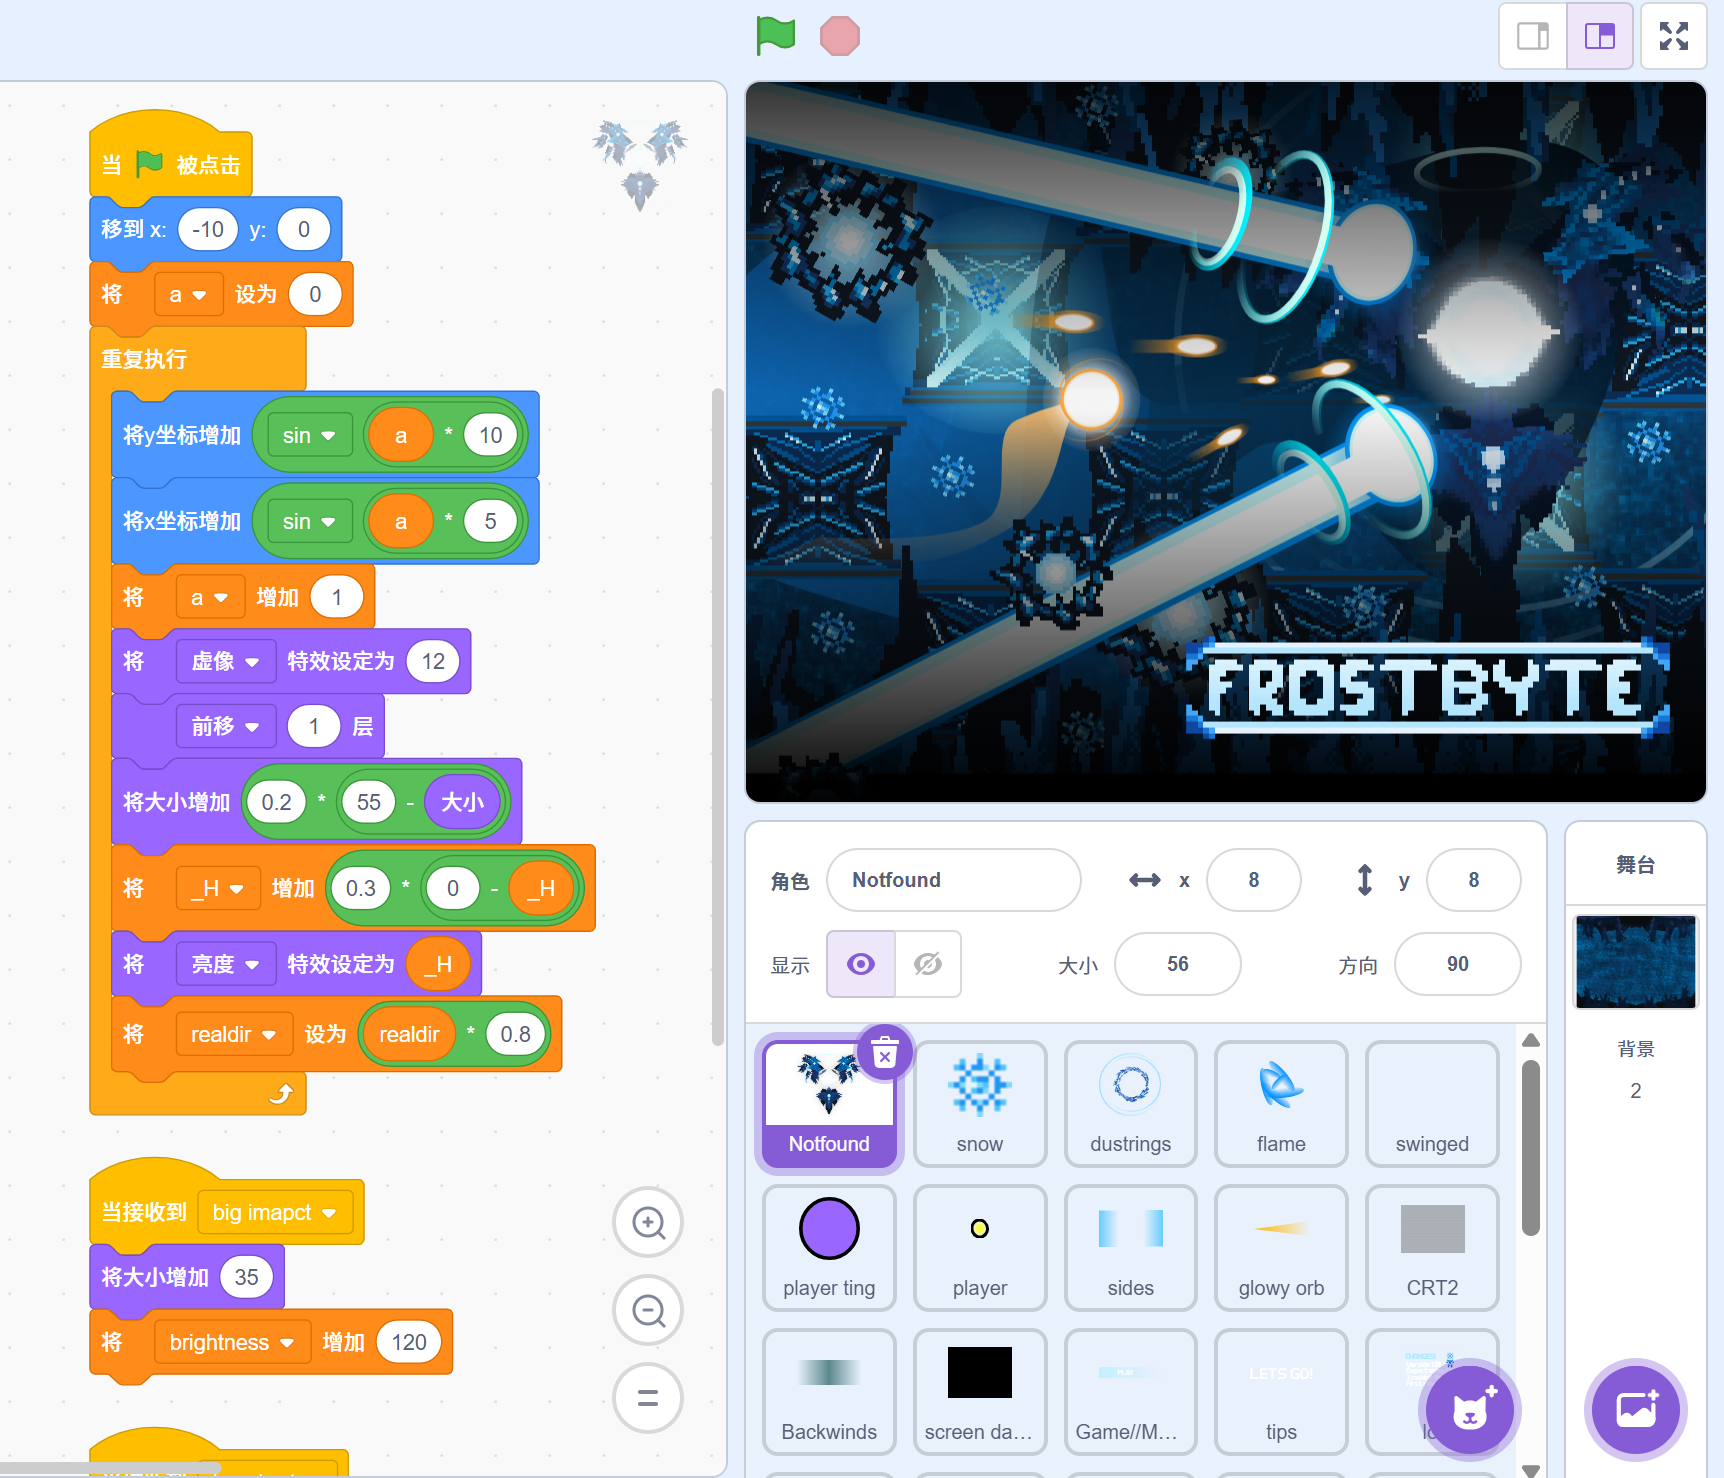Show the sprite using eye icon
1724x1478 pixels.
(861, 964)
